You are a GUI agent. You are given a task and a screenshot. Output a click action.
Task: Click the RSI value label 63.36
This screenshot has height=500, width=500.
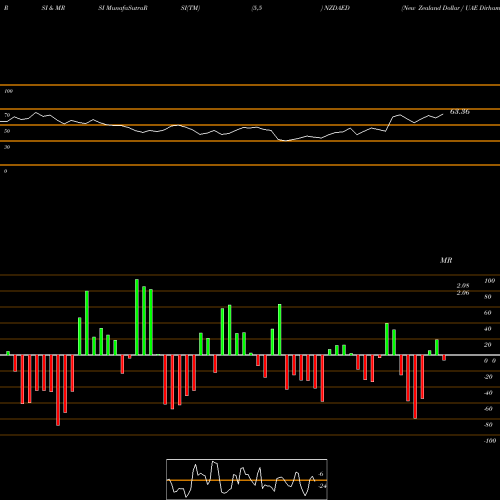coord(460,112)
